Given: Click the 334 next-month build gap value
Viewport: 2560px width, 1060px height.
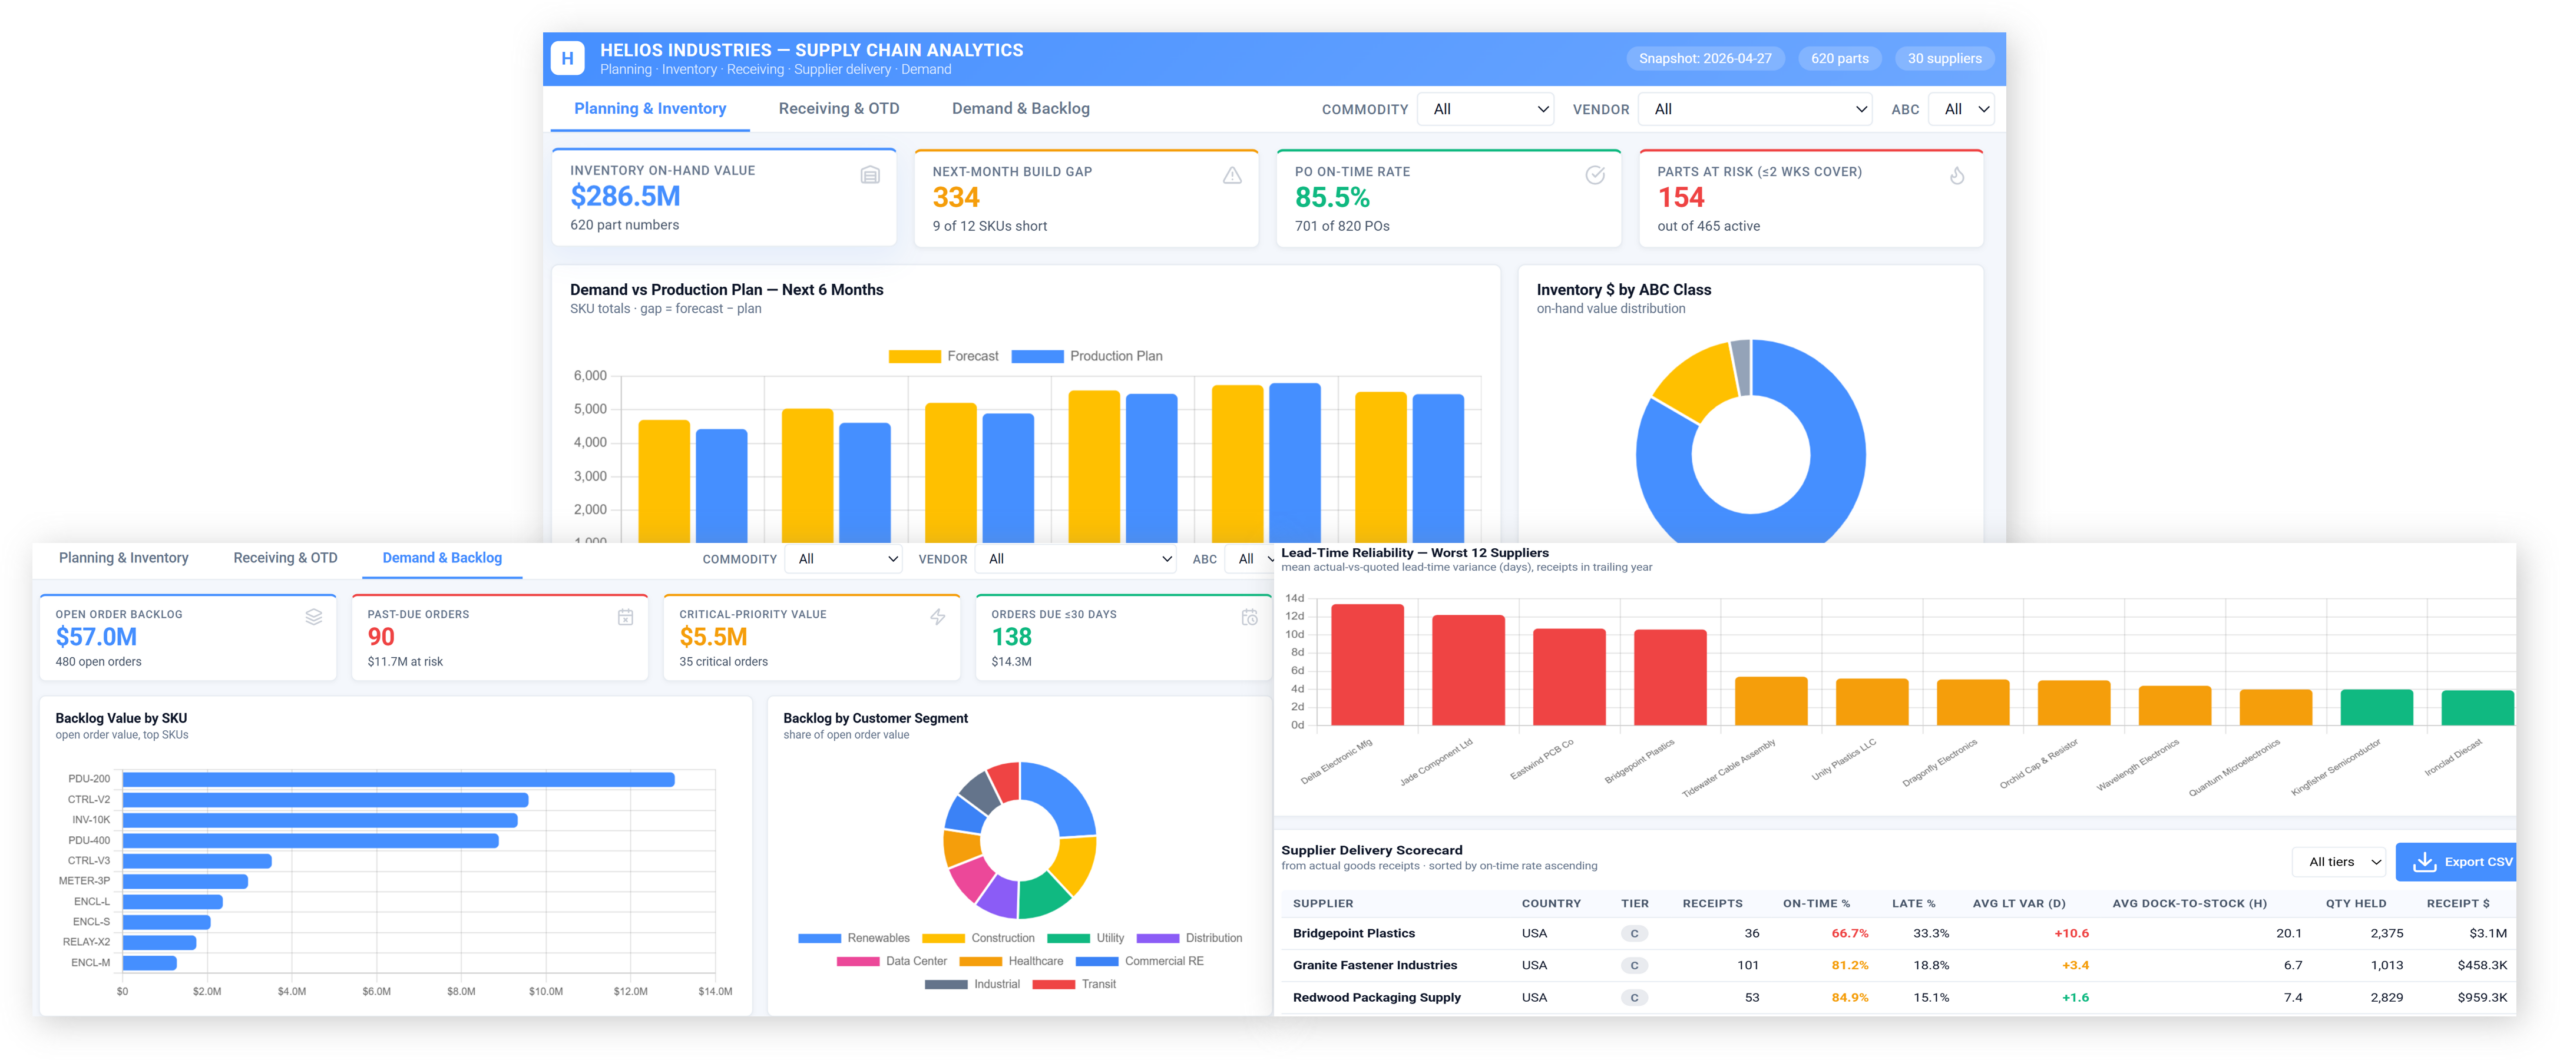Looking at the screenshot, I should (956, 197).
